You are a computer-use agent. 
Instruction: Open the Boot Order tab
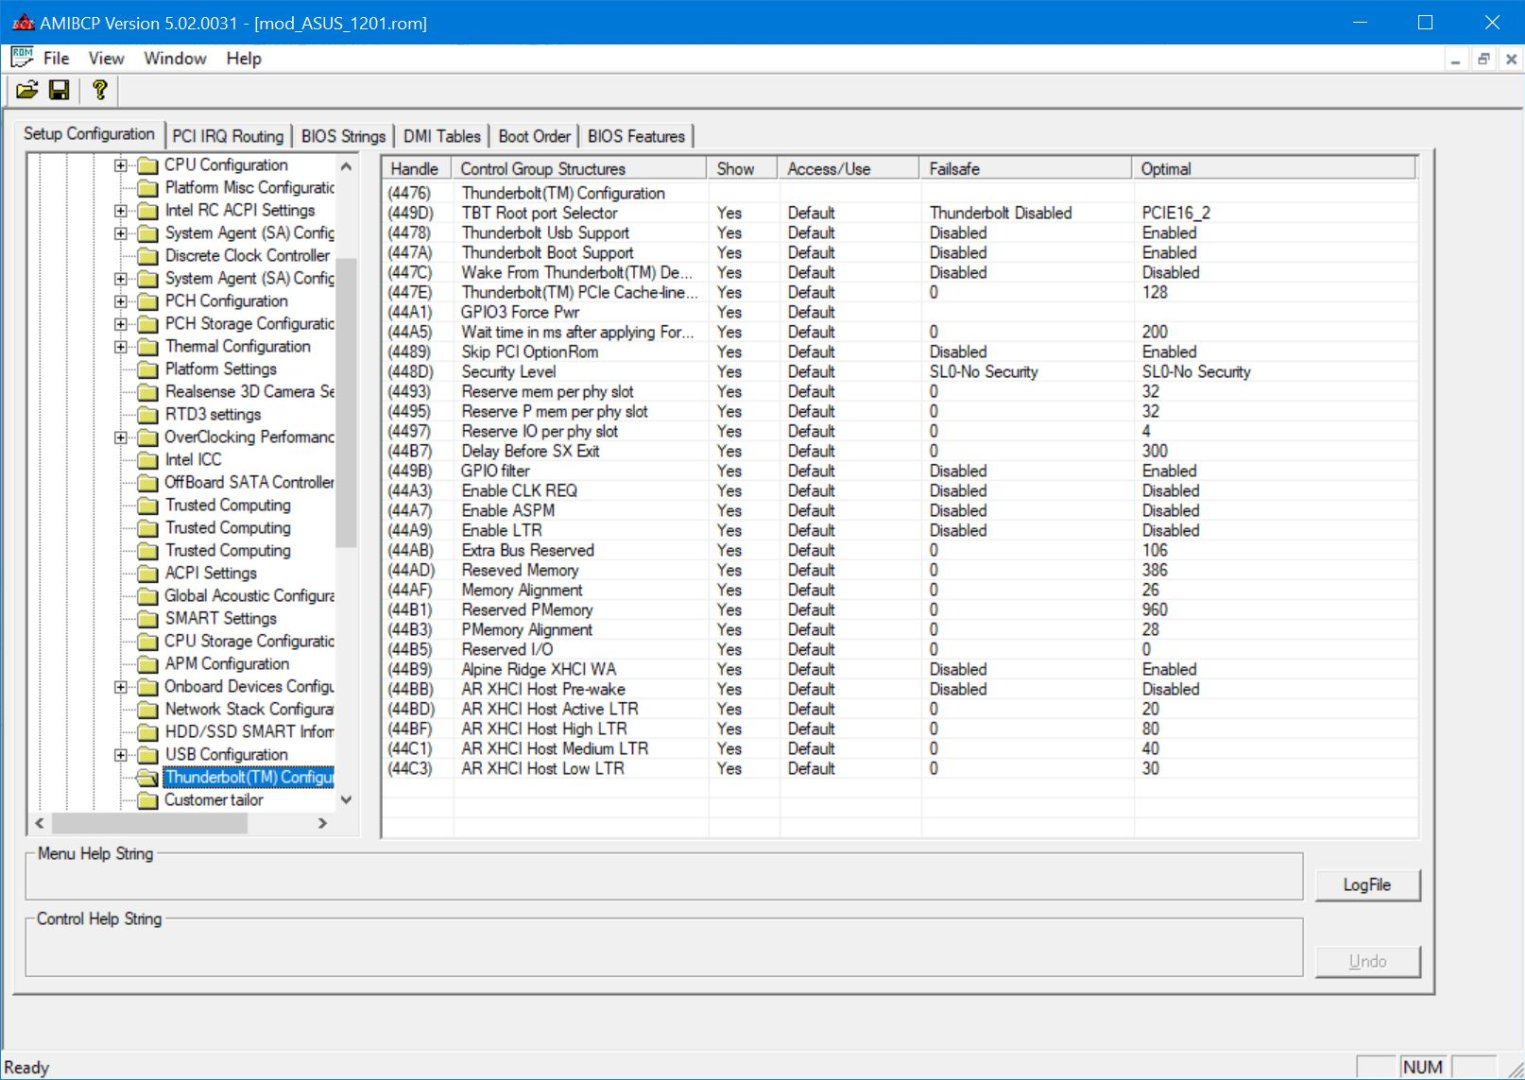[534, 136]
